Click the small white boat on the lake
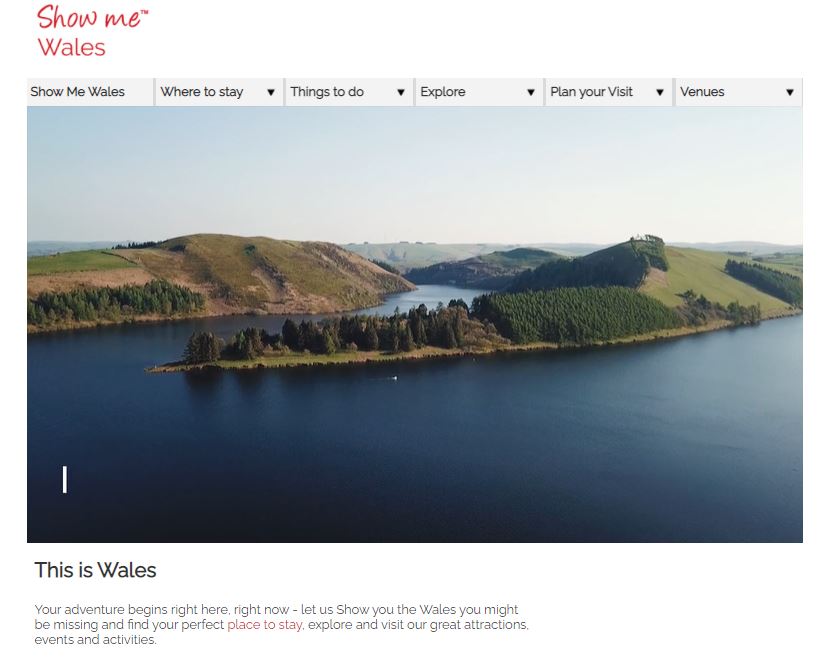The width and height of the screenshot is (822, 659). click(395, 377)
